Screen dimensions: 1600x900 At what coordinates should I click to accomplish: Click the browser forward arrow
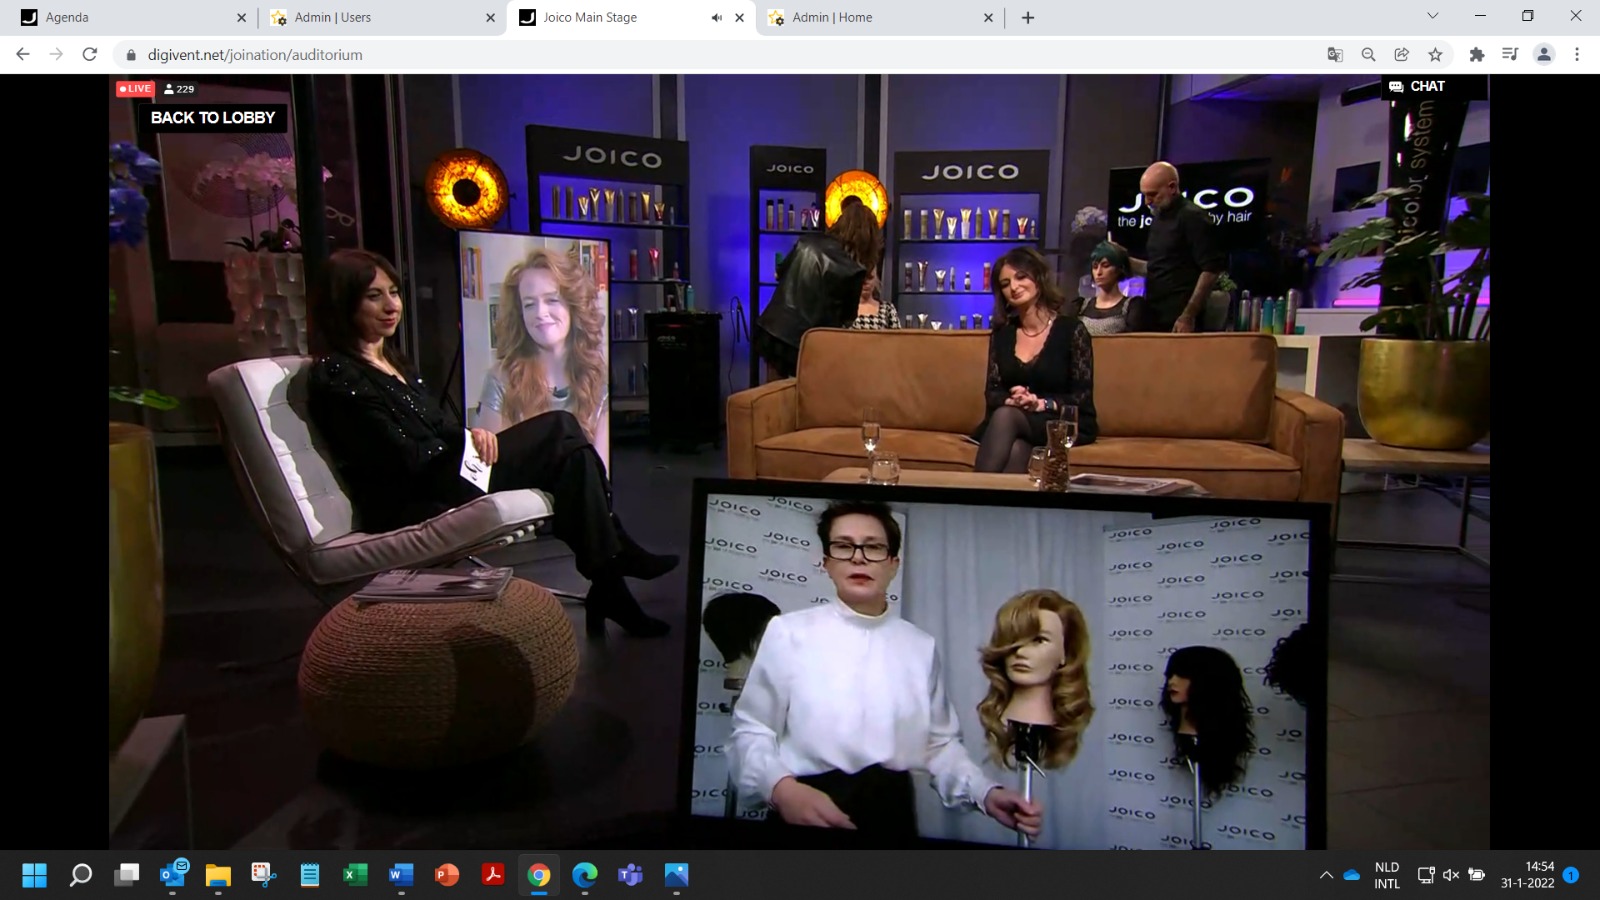point(56,54)
